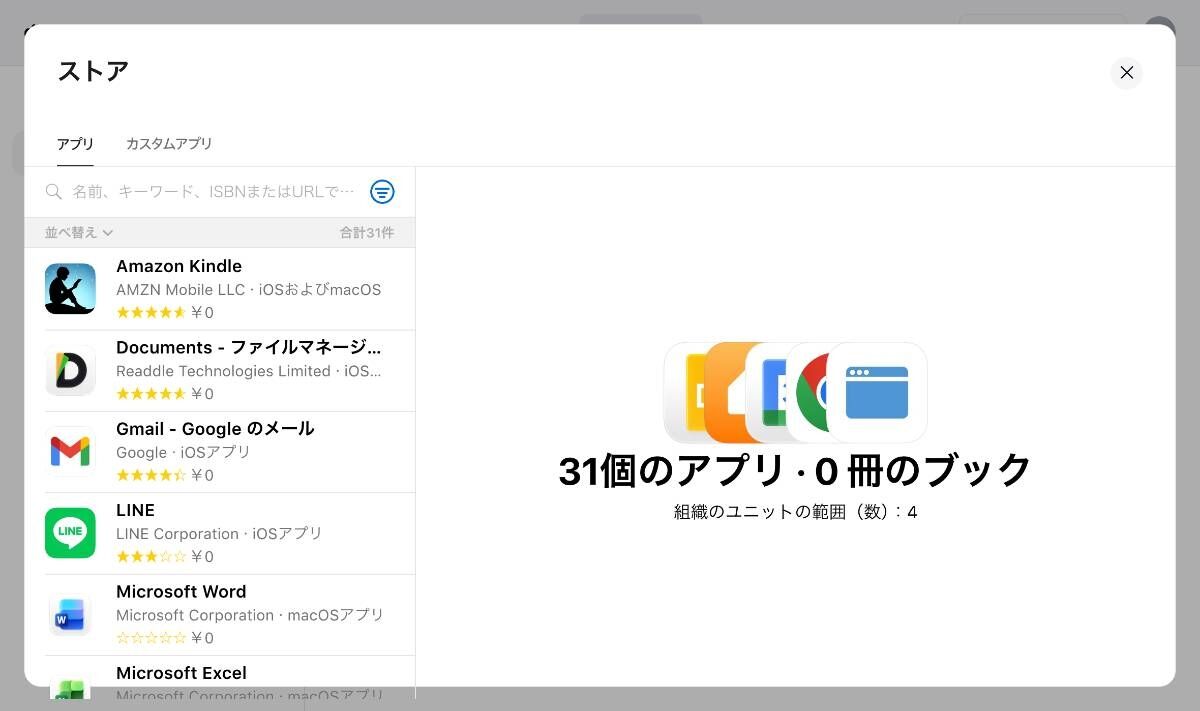
Task: Click the Microsoft Word app icon
Action: click(x=70, y=615)
